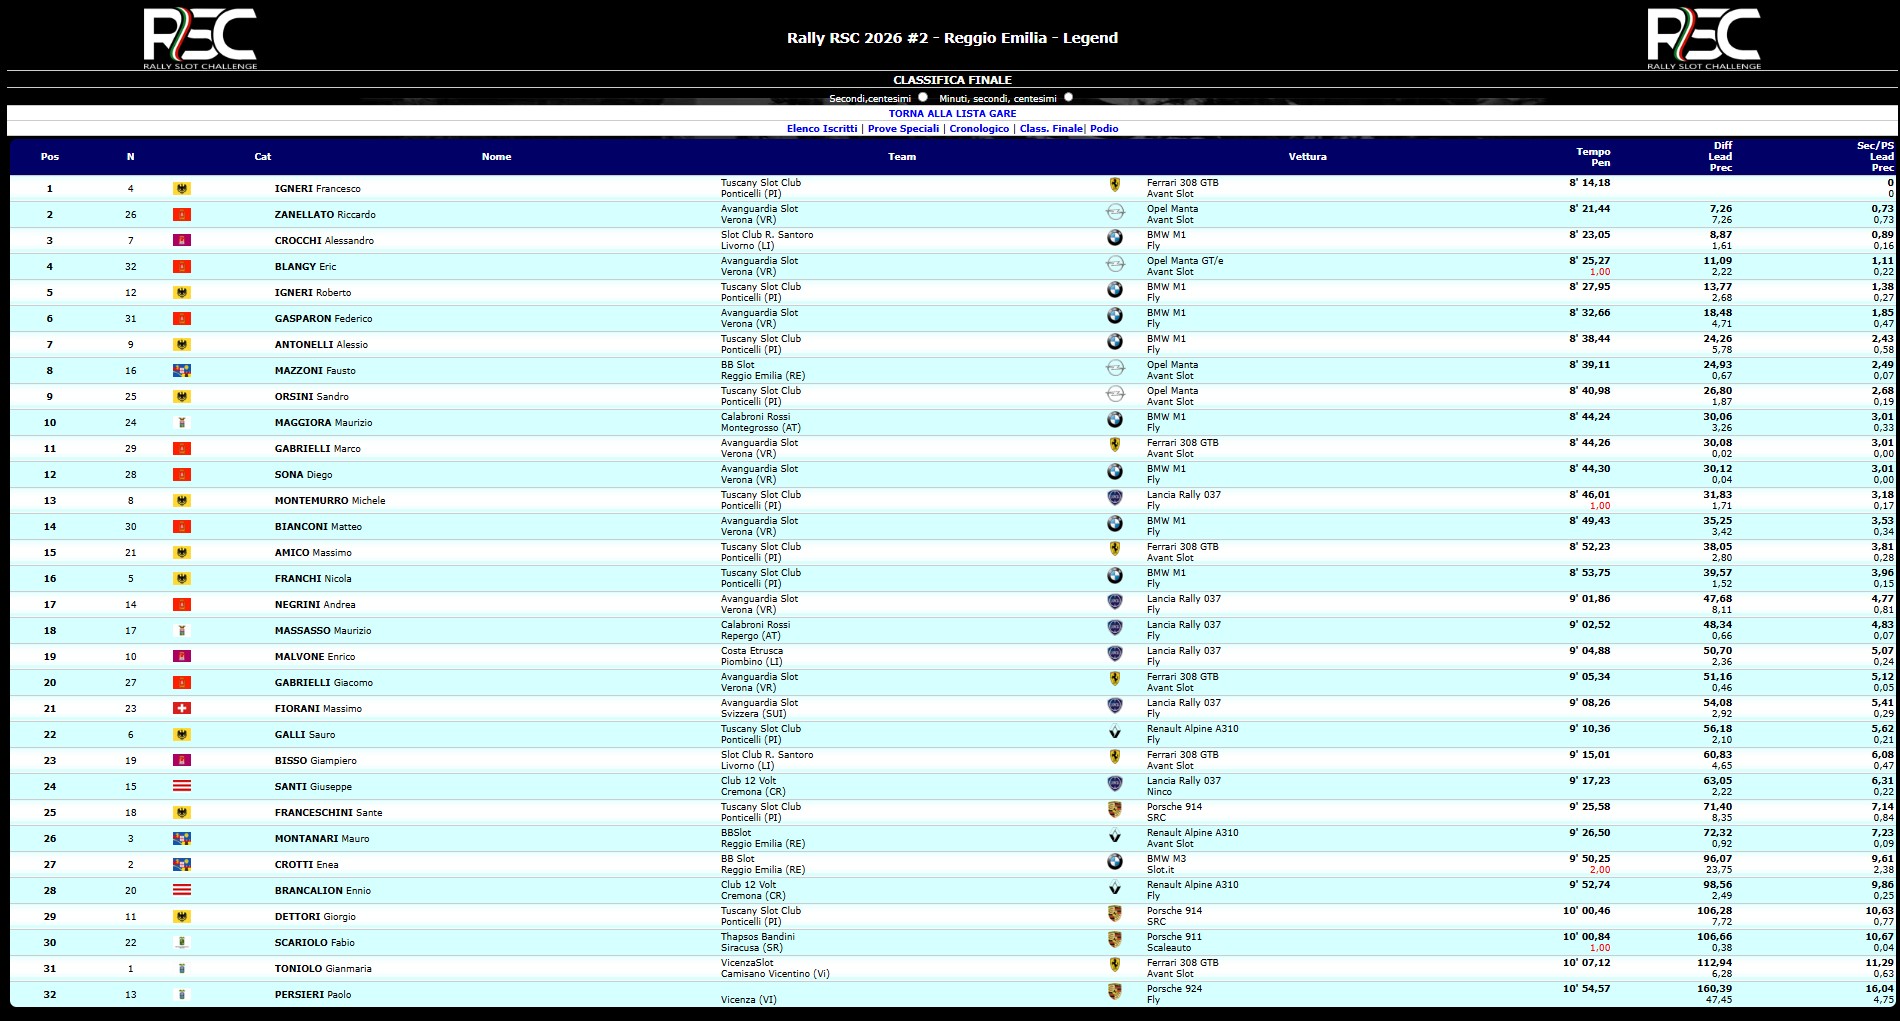The height and width of the screenshot is (1021, 1900).
Task: Click the Nome column header
Action: coord(496,157)
